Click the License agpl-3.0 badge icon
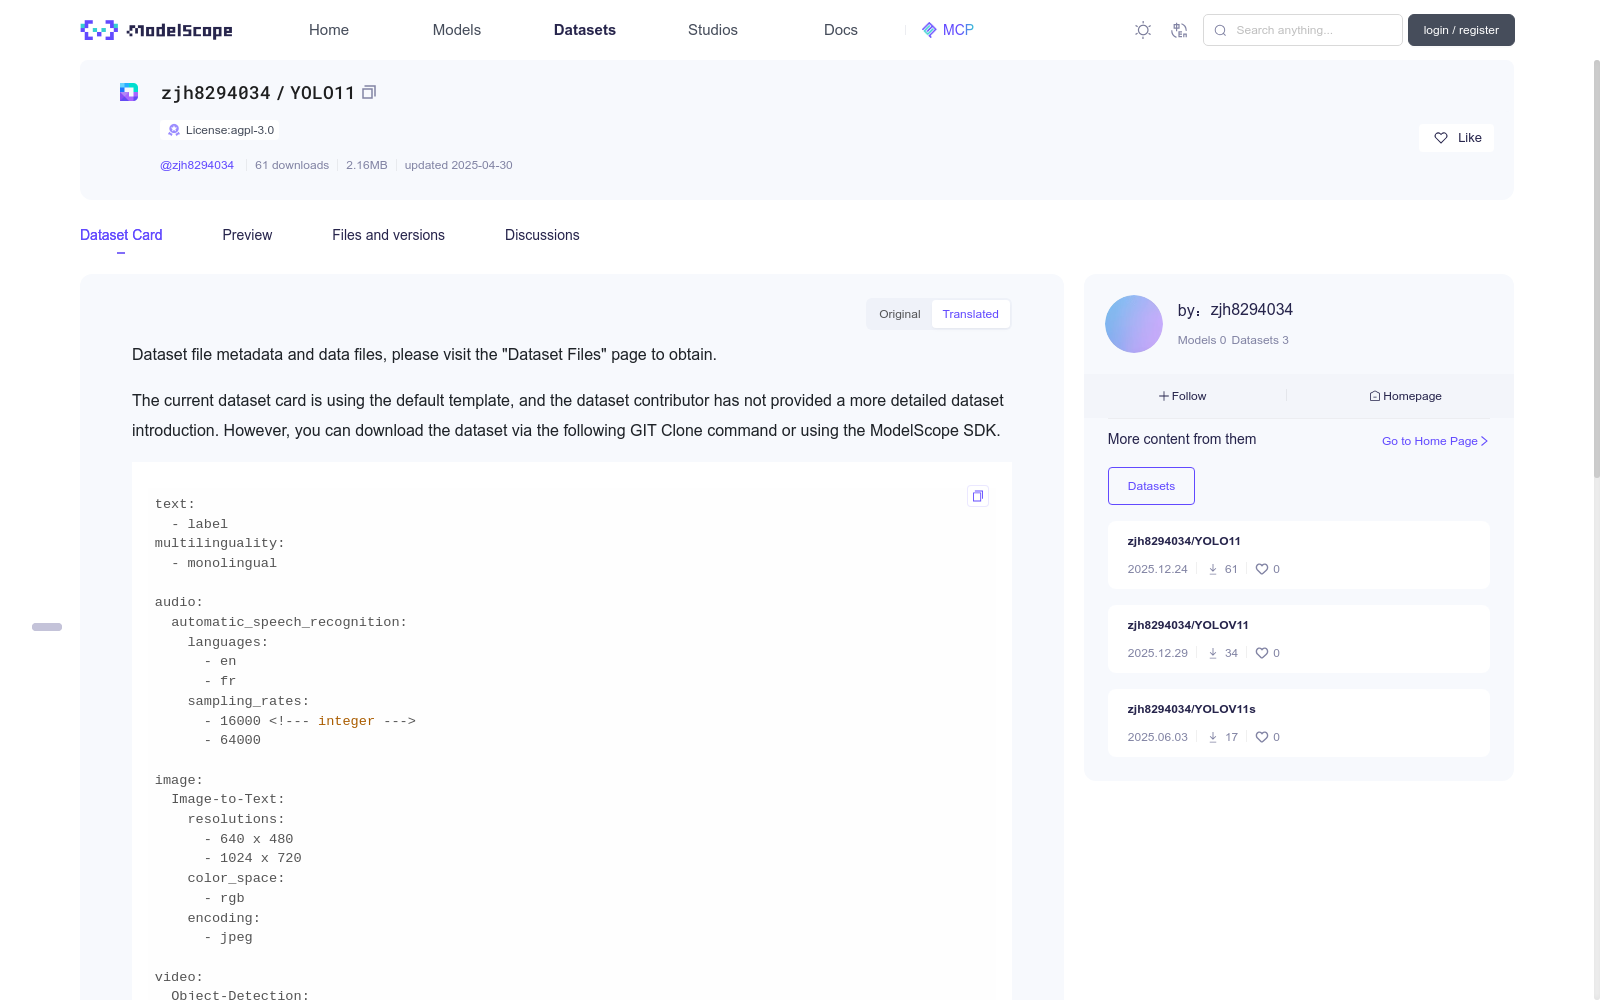Image resolution: width=1600 pixels, height=1000 pixels. click(174, 130)
